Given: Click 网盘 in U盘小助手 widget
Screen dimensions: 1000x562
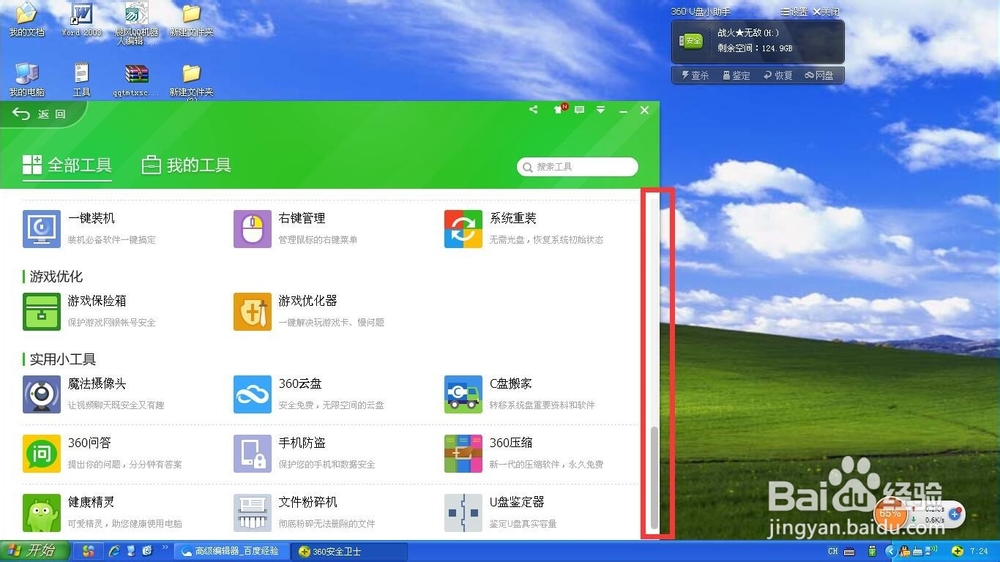Looking at the screenshot, I should (820, 75).
